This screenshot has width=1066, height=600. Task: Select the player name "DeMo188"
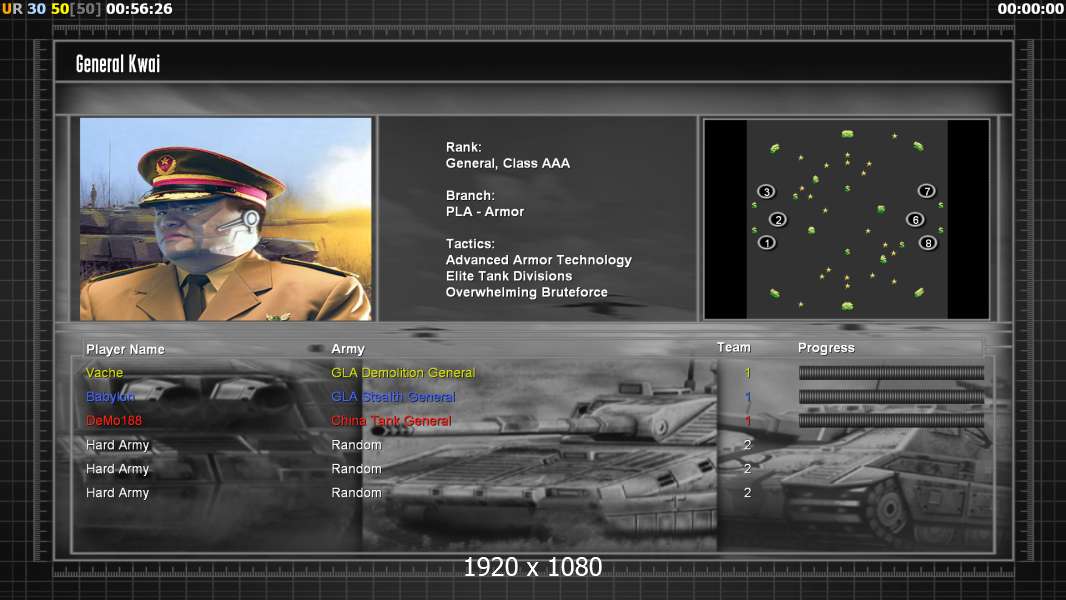[x=114, y=421]
